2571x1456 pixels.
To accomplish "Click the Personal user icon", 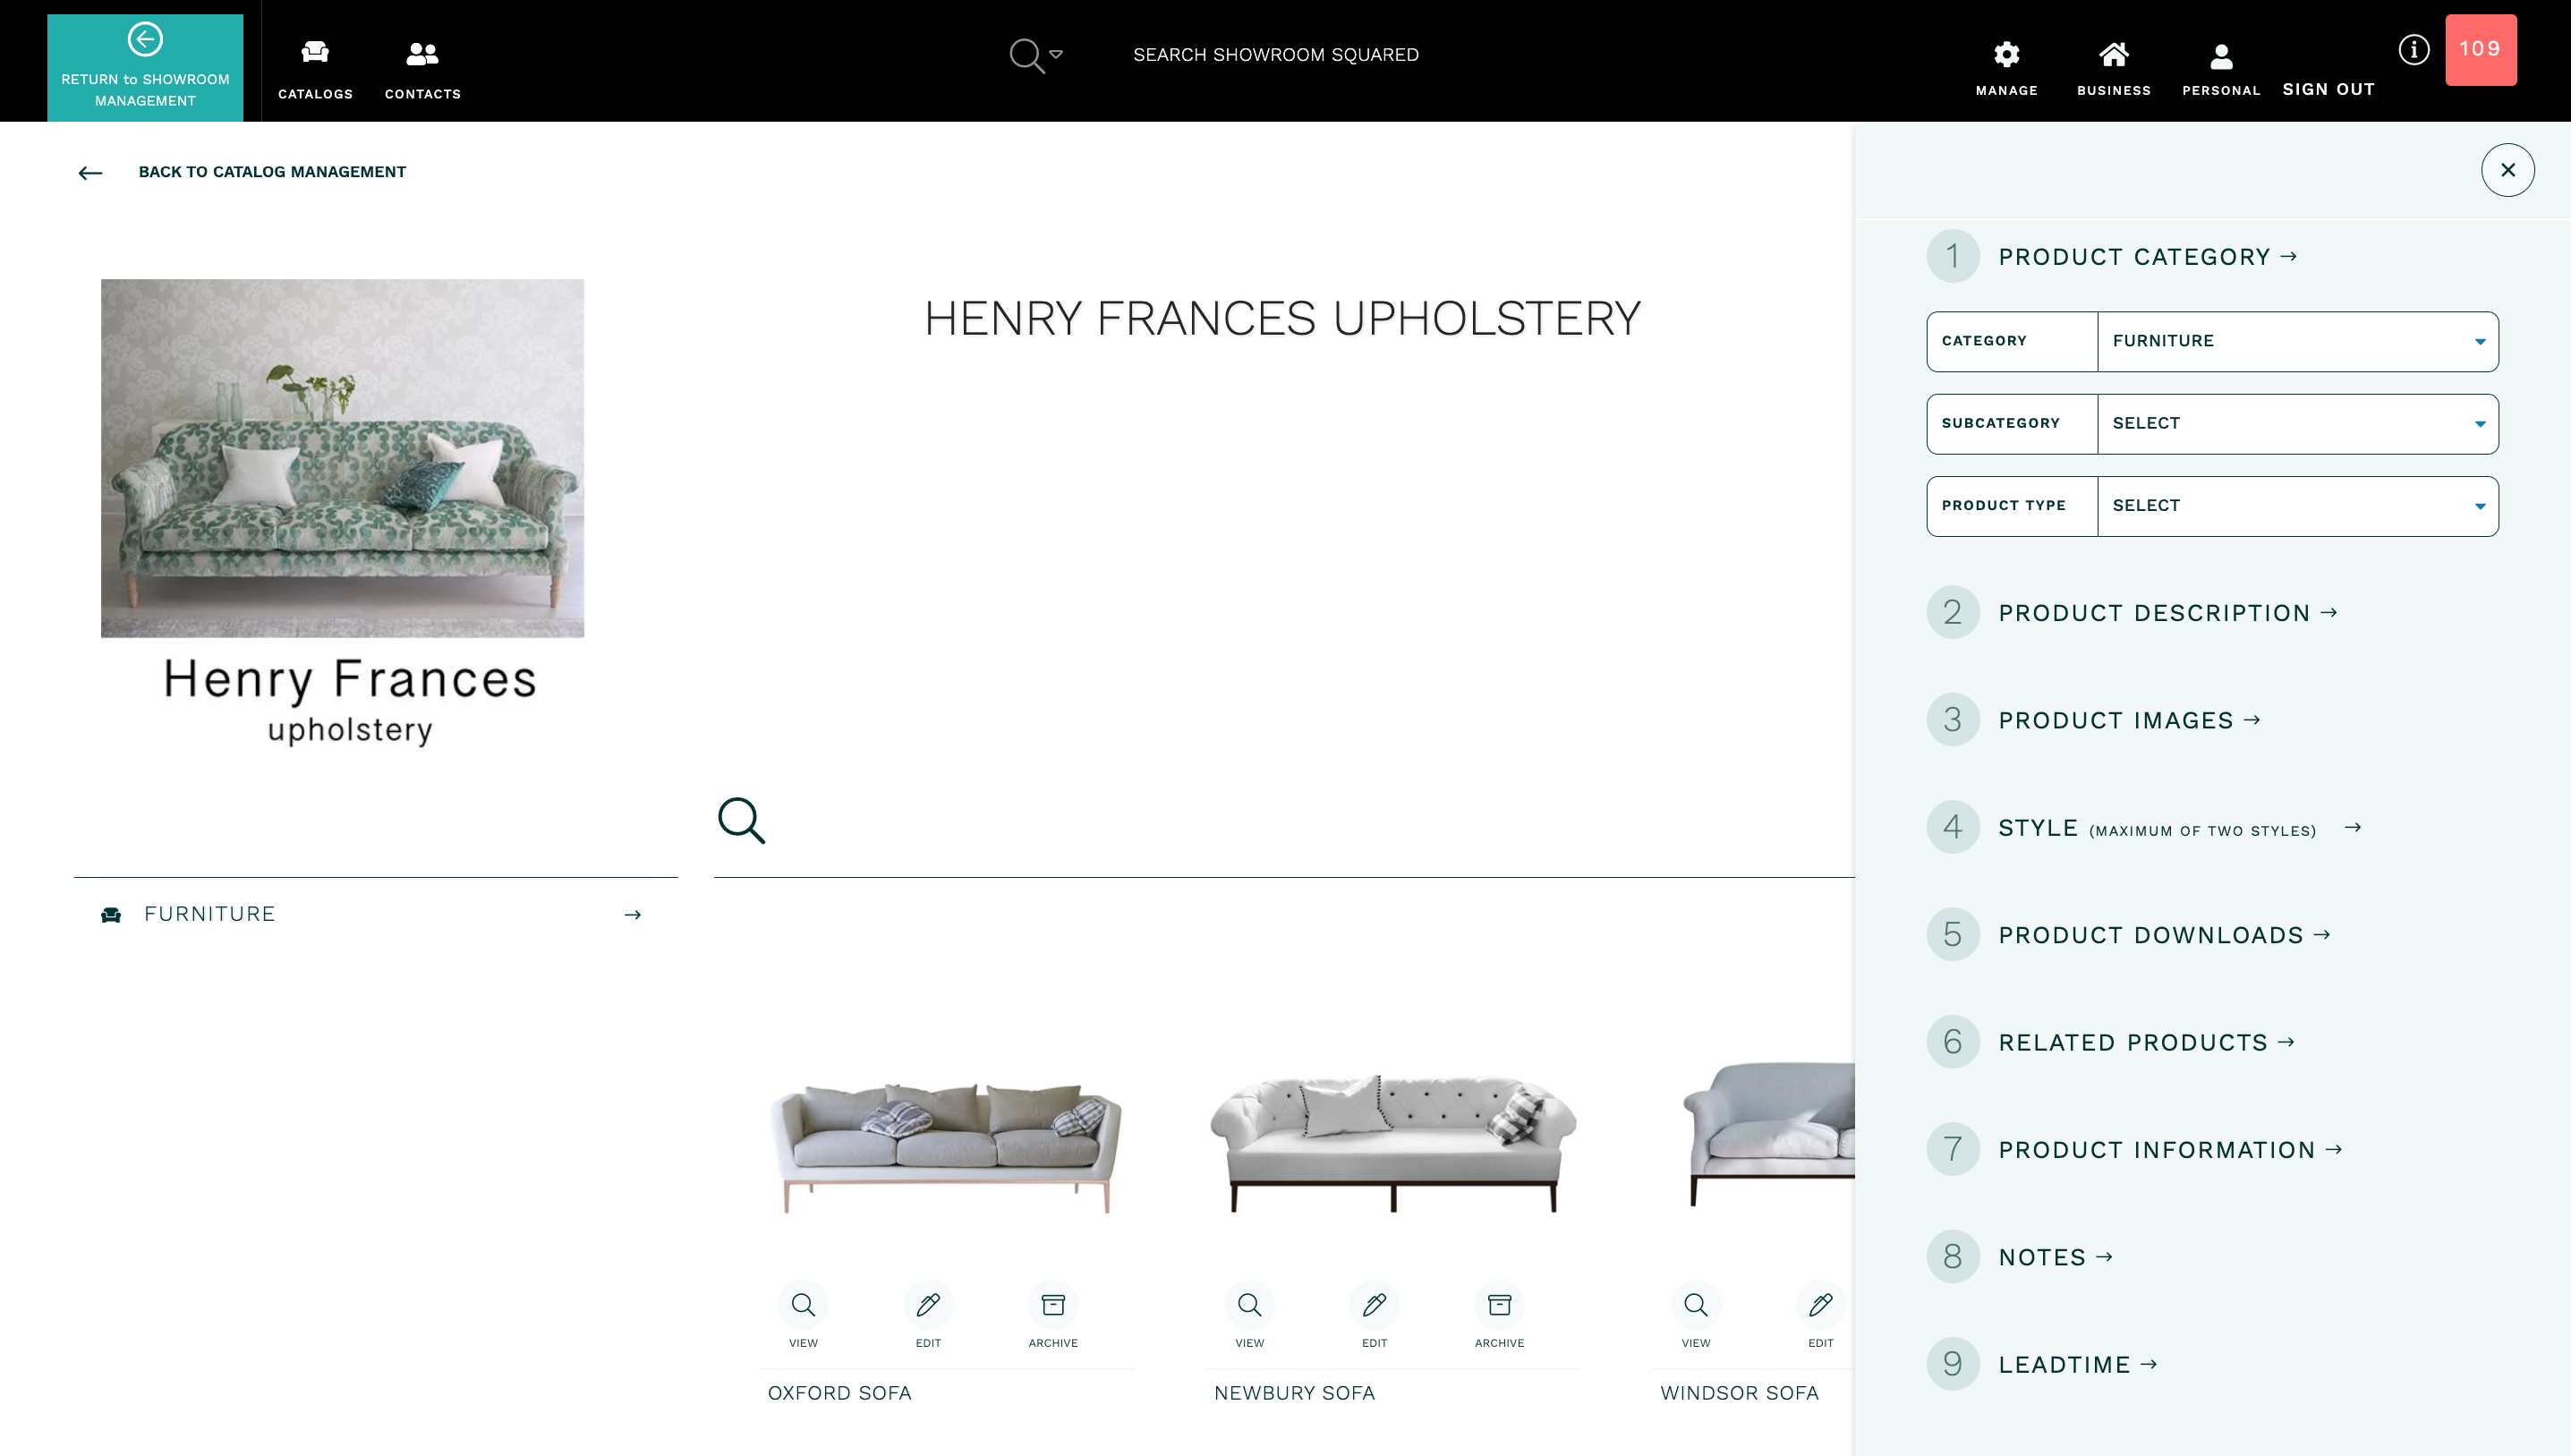I will pyautogui.click(x=2220, y=57).
